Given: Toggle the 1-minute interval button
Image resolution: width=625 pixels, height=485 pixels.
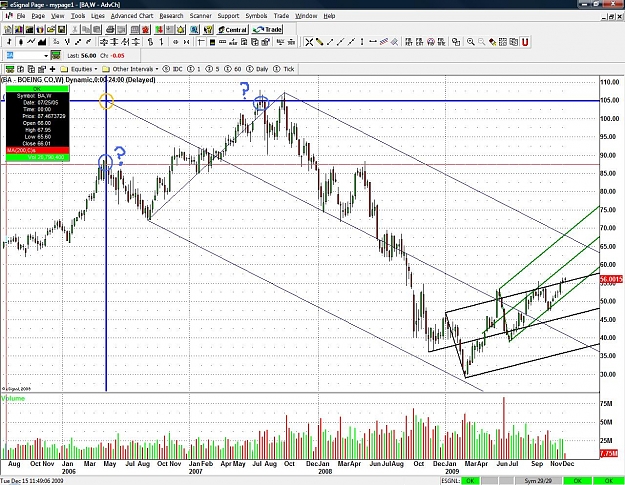Looking at the screenshot, I should pos(194,69).
